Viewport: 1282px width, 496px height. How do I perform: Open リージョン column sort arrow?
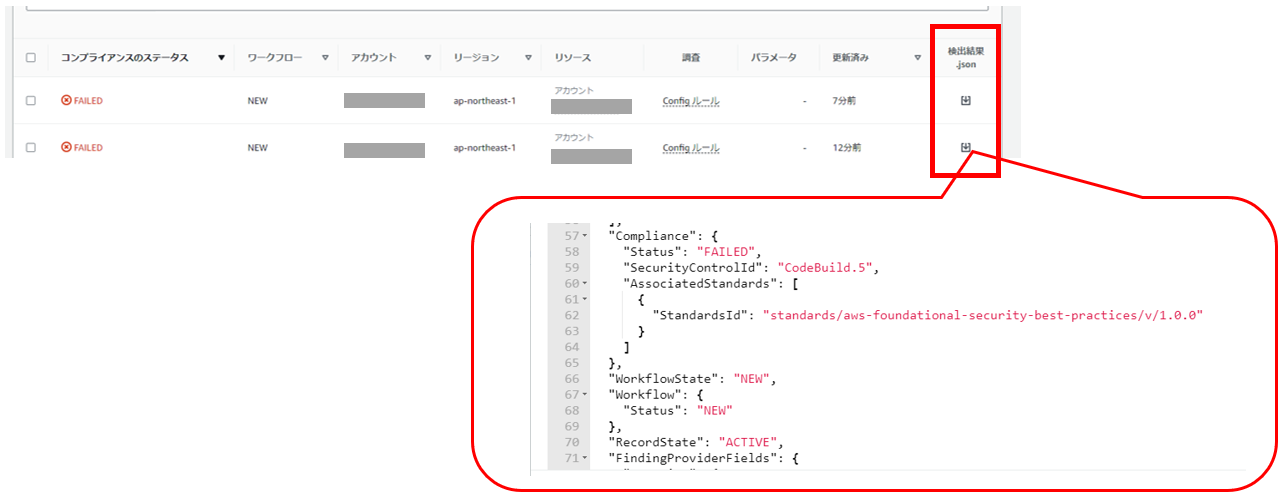coord(527,58)
